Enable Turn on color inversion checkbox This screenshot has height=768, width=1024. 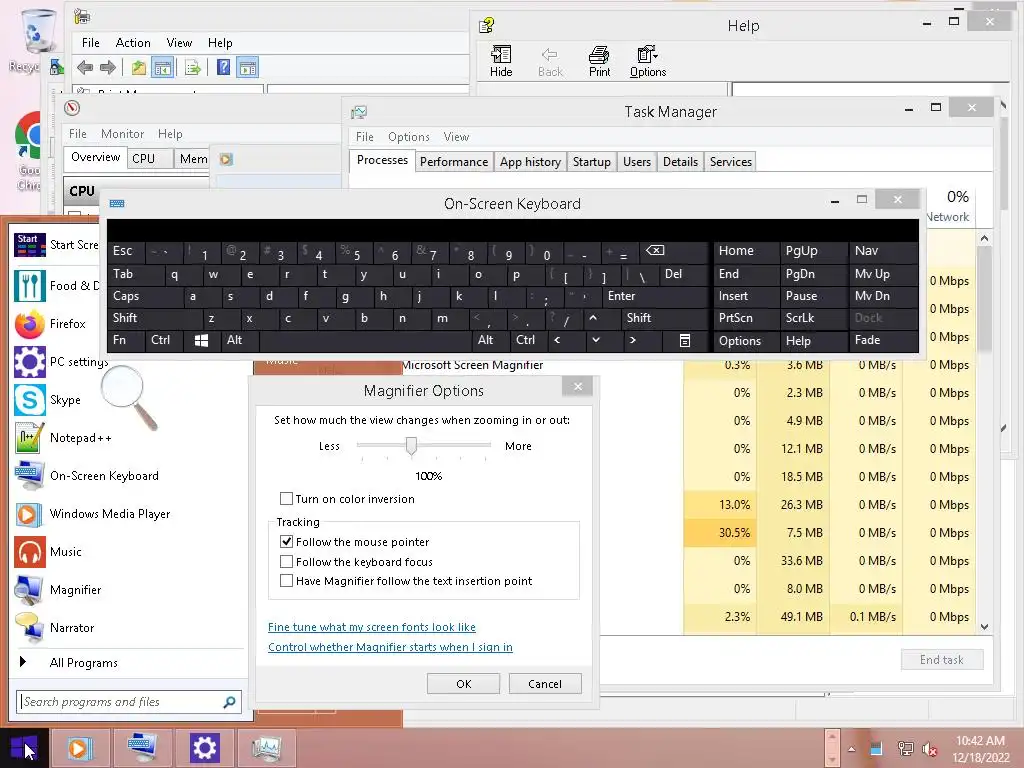tap(286, 499)
